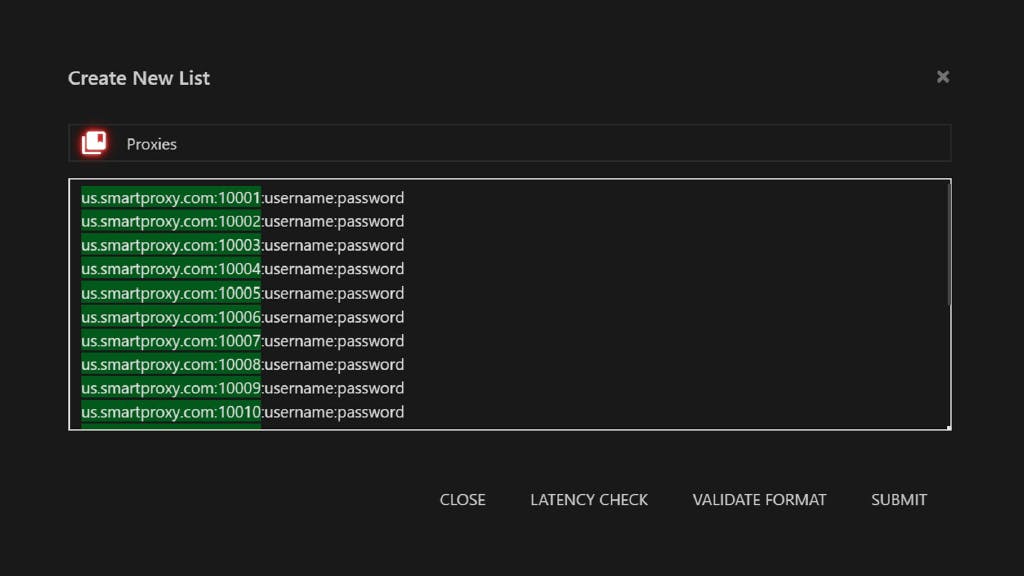Viewport: 1024px width, 576px height.
Task: Place cursor on port 10001 proxy line
Action: click(242, 198)
